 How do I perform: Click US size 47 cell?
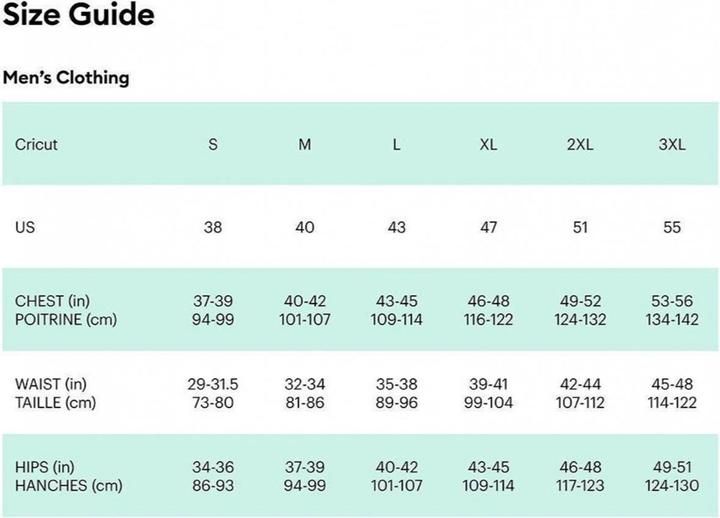[488, 227]
